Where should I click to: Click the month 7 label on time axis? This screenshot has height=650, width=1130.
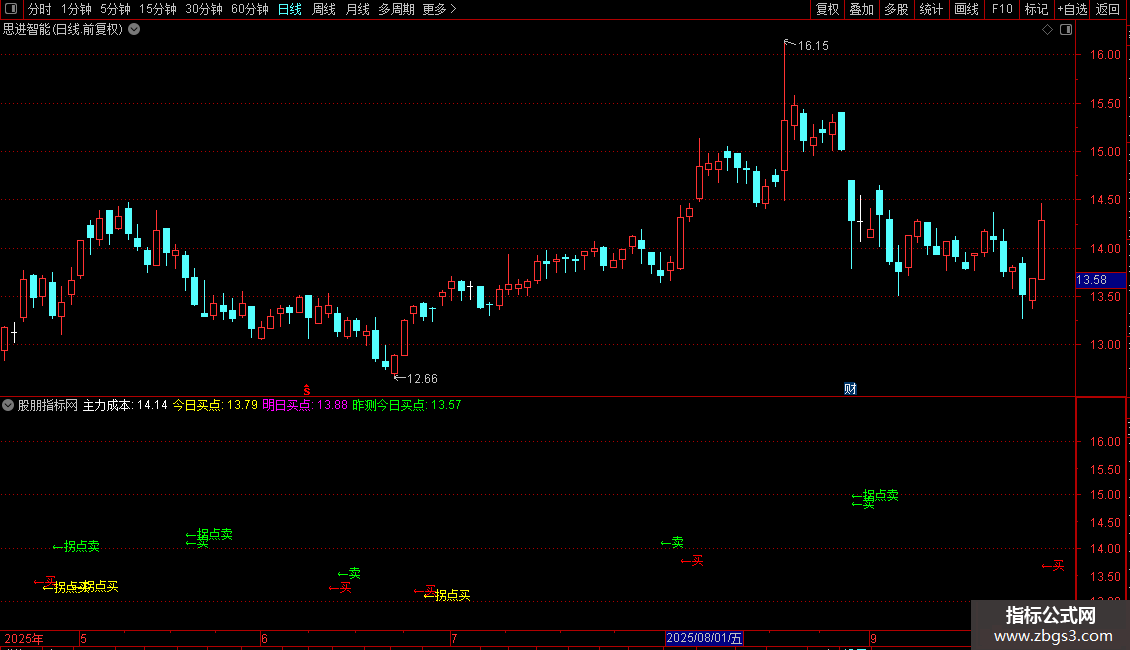click(x=454, y=638)
